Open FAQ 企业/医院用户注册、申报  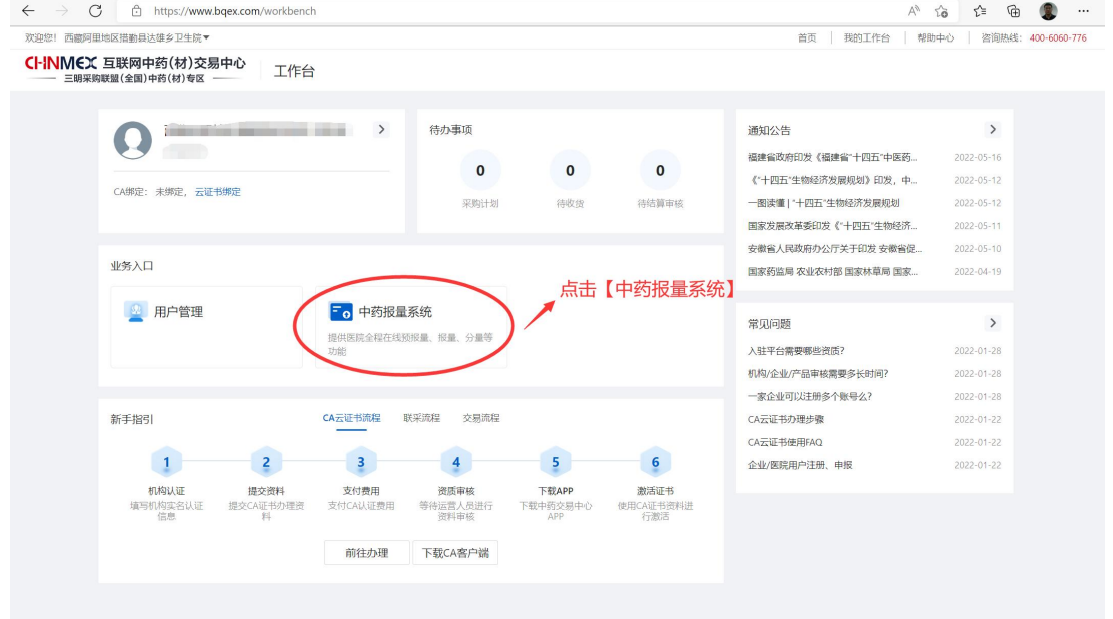(x=800, y=465)
